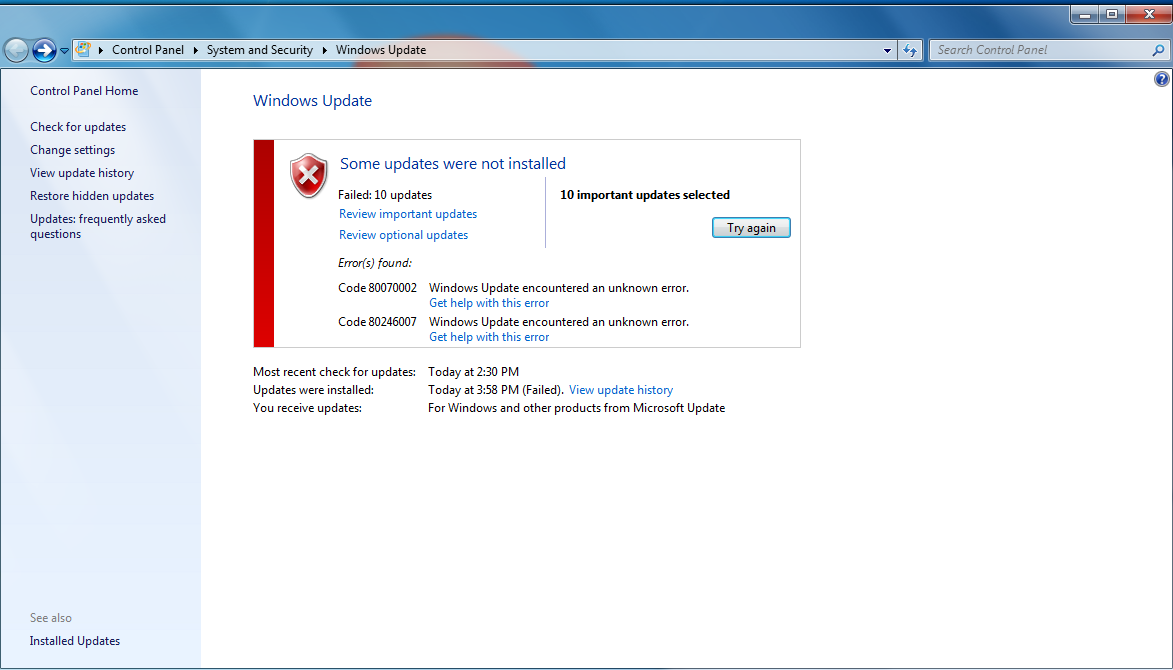Open the address bar history dropdown
Viewport: 1173px width, 670px height.
click(887, 50)
